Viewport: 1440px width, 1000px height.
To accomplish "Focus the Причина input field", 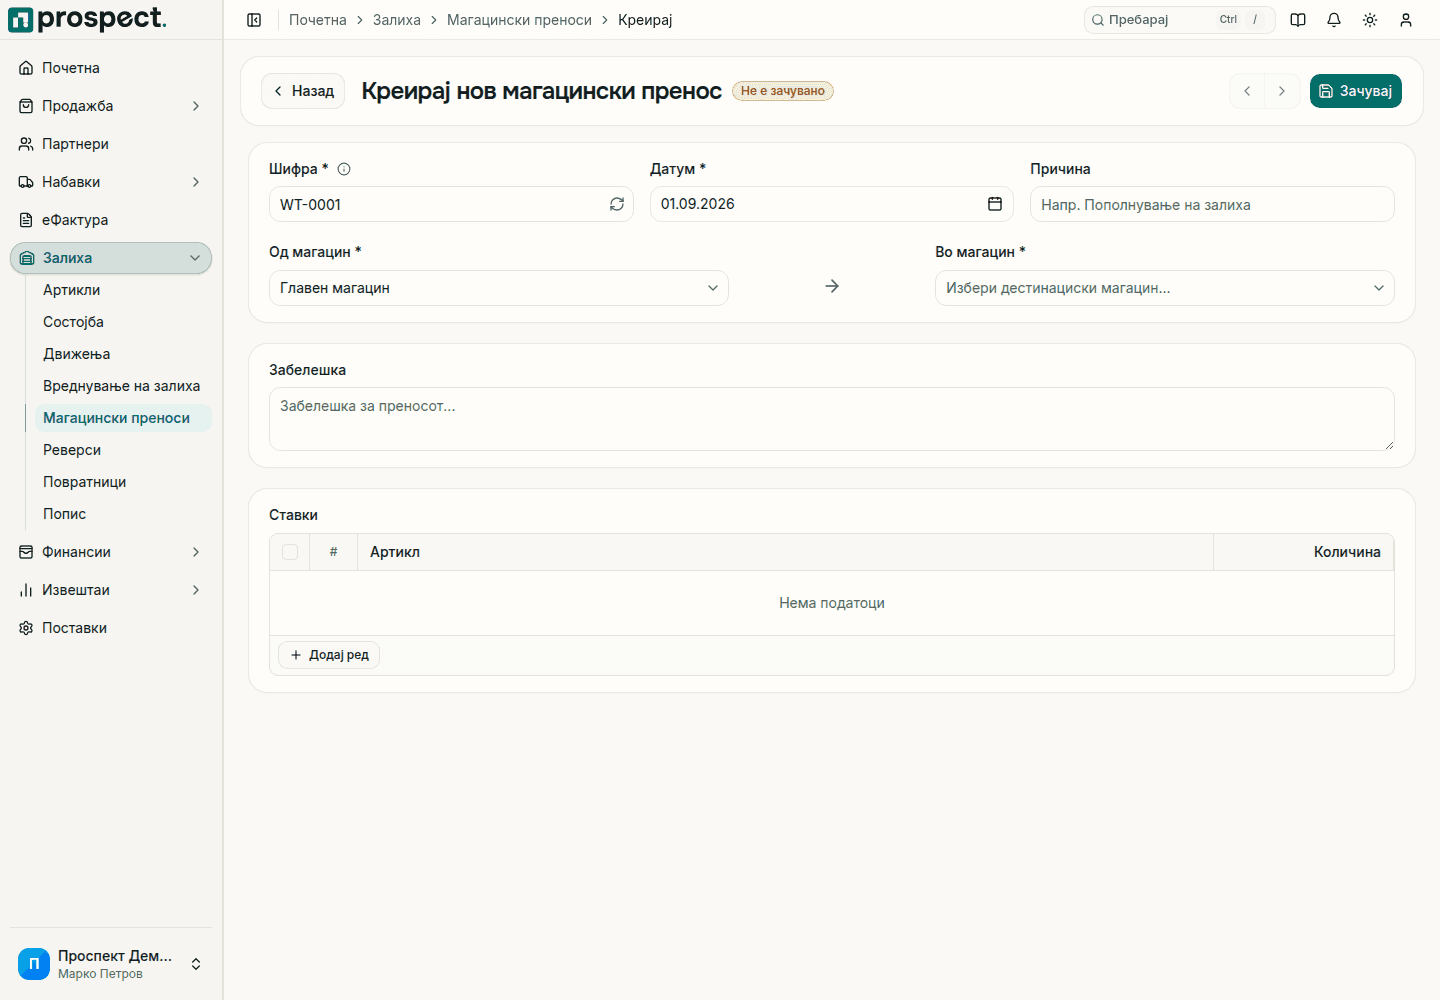I will click(x=1212, y=204).
